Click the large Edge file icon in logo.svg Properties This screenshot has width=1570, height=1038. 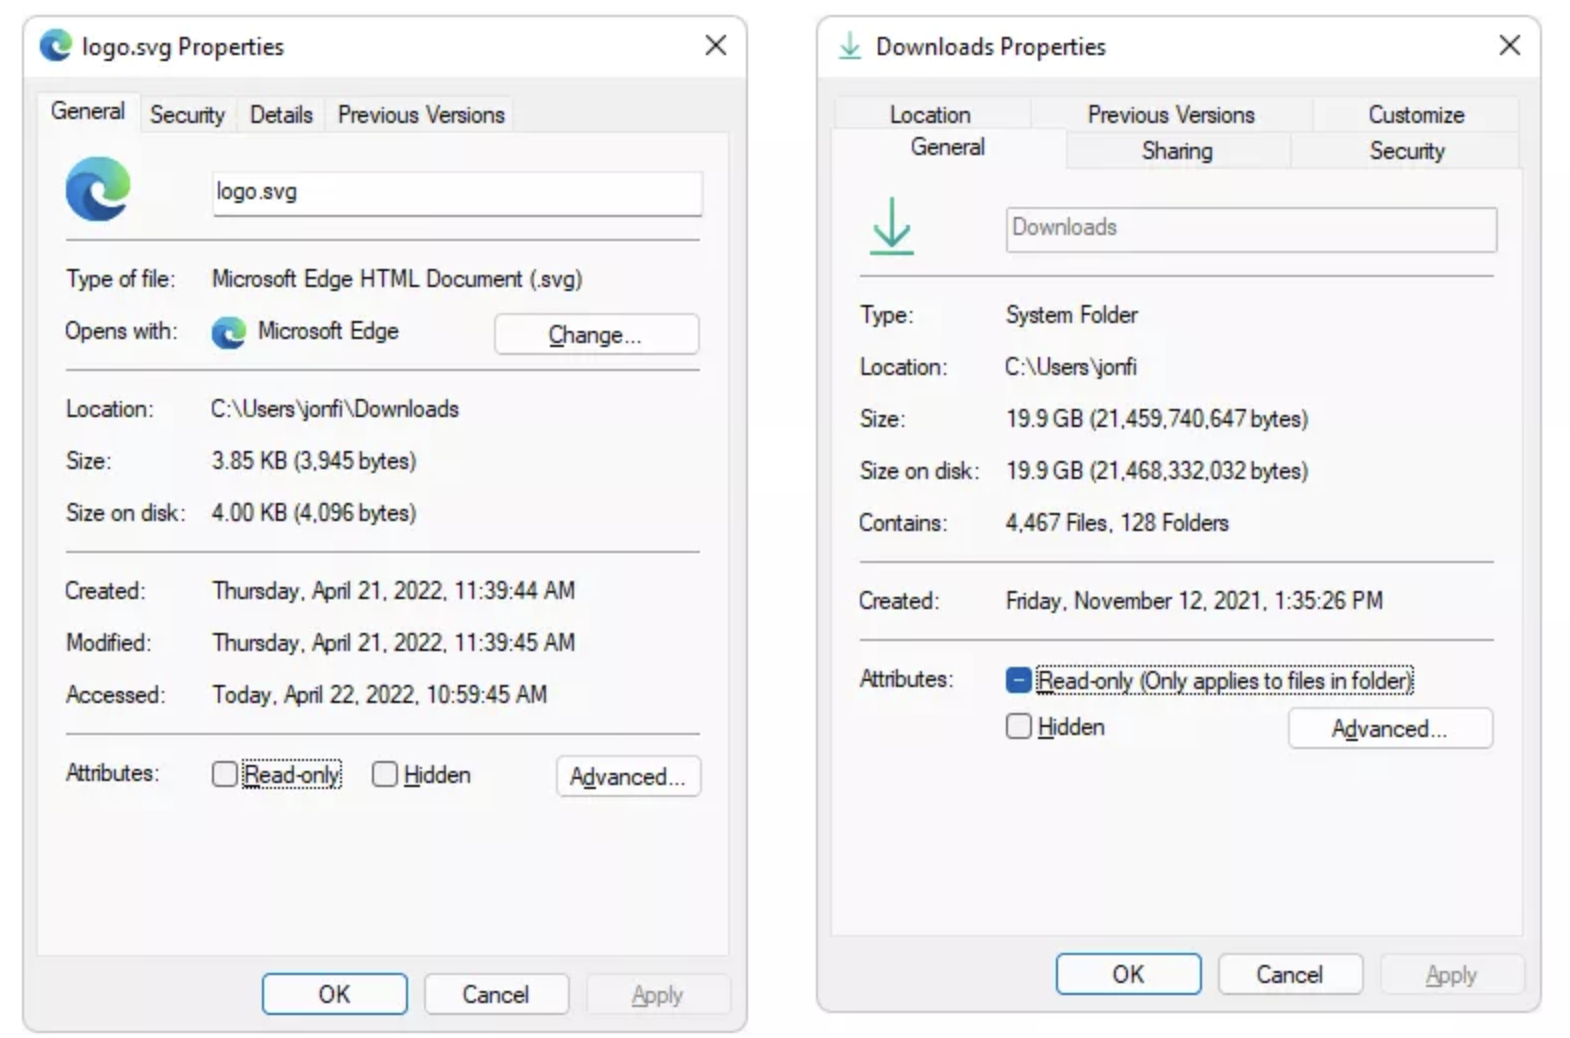coord(98,189)
